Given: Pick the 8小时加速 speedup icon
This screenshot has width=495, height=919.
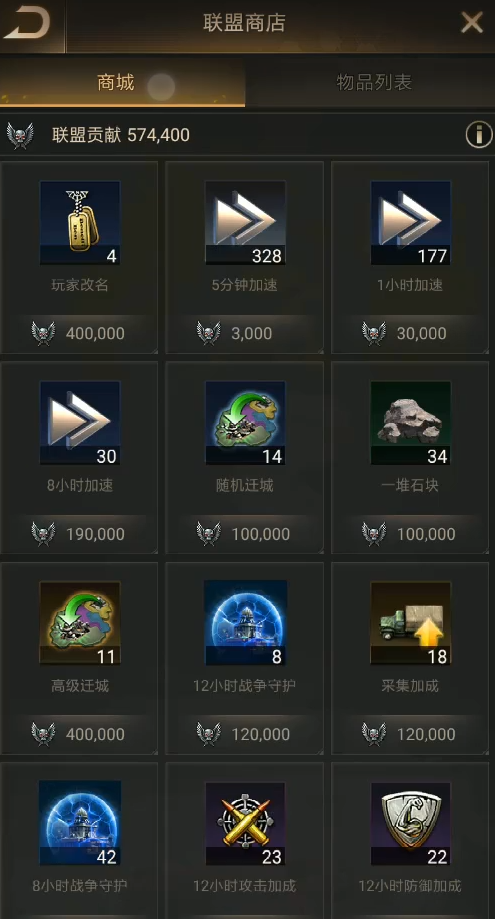Looking at the screenshot, I should (80, 423).
